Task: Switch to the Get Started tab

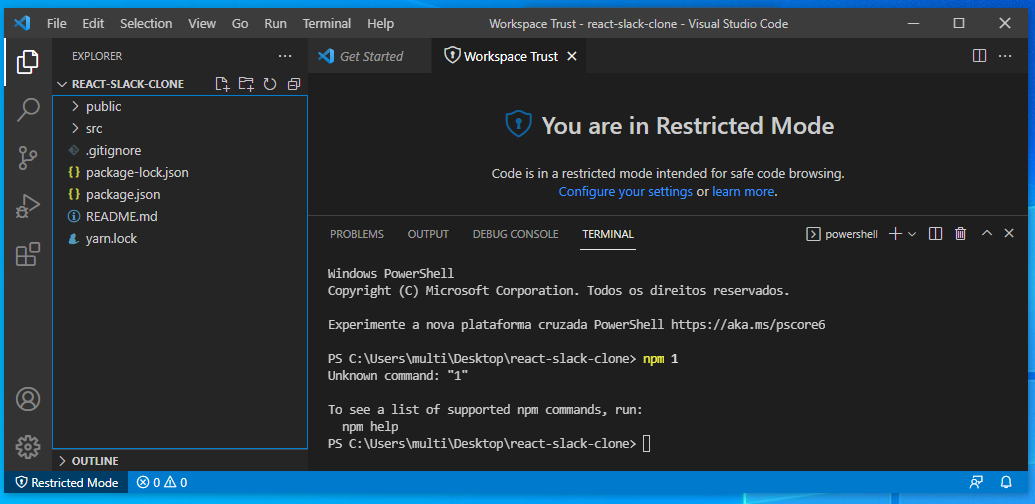Action: pos(370,57)
